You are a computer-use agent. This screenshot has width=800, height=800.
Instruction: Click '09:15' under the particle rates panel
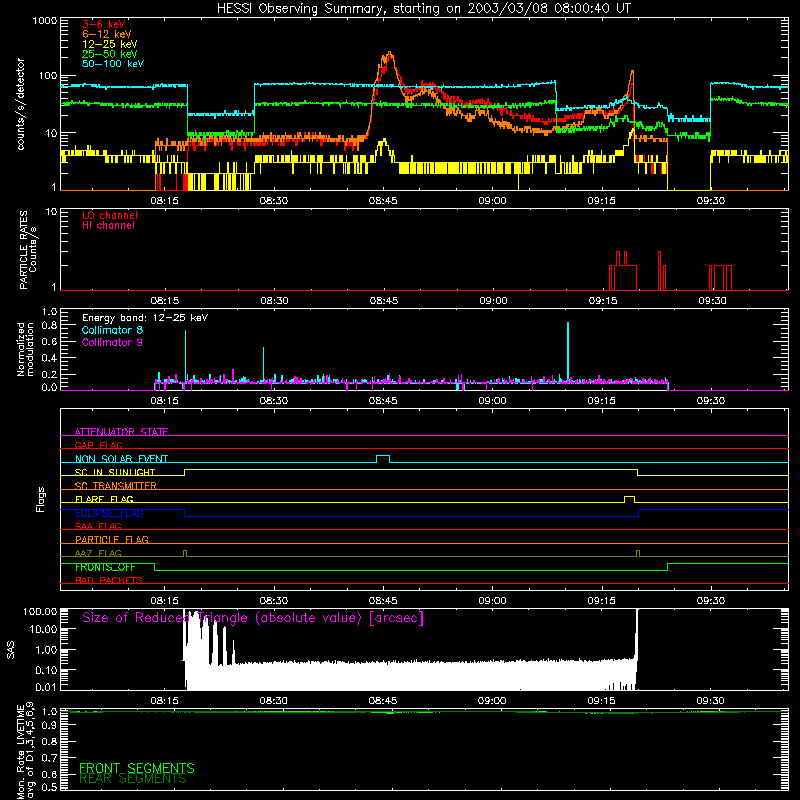603,301
